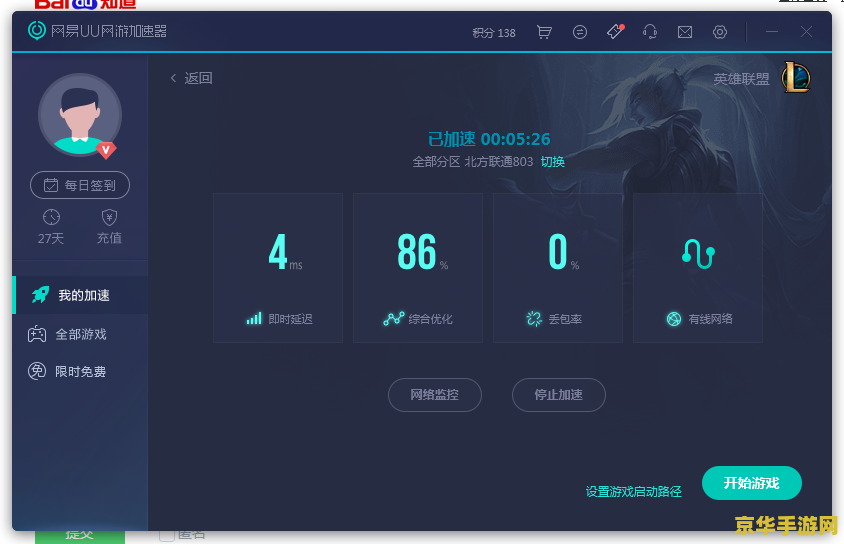The width and height of the screenshot is (844, 544).
Task: Click 设置游戏启动路径 link
Action: click(x=633, y=491)
